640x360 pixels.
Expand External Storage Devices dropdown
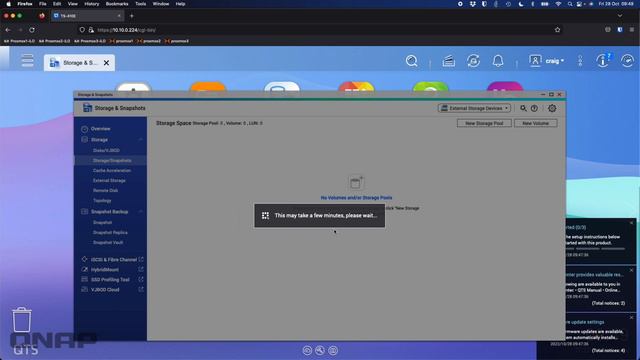[474, 108]
